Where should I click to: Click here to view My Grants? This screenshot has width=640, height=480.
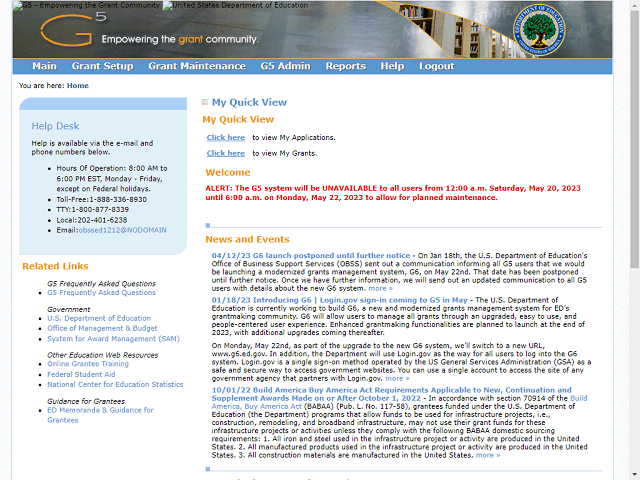coord(226,153)
